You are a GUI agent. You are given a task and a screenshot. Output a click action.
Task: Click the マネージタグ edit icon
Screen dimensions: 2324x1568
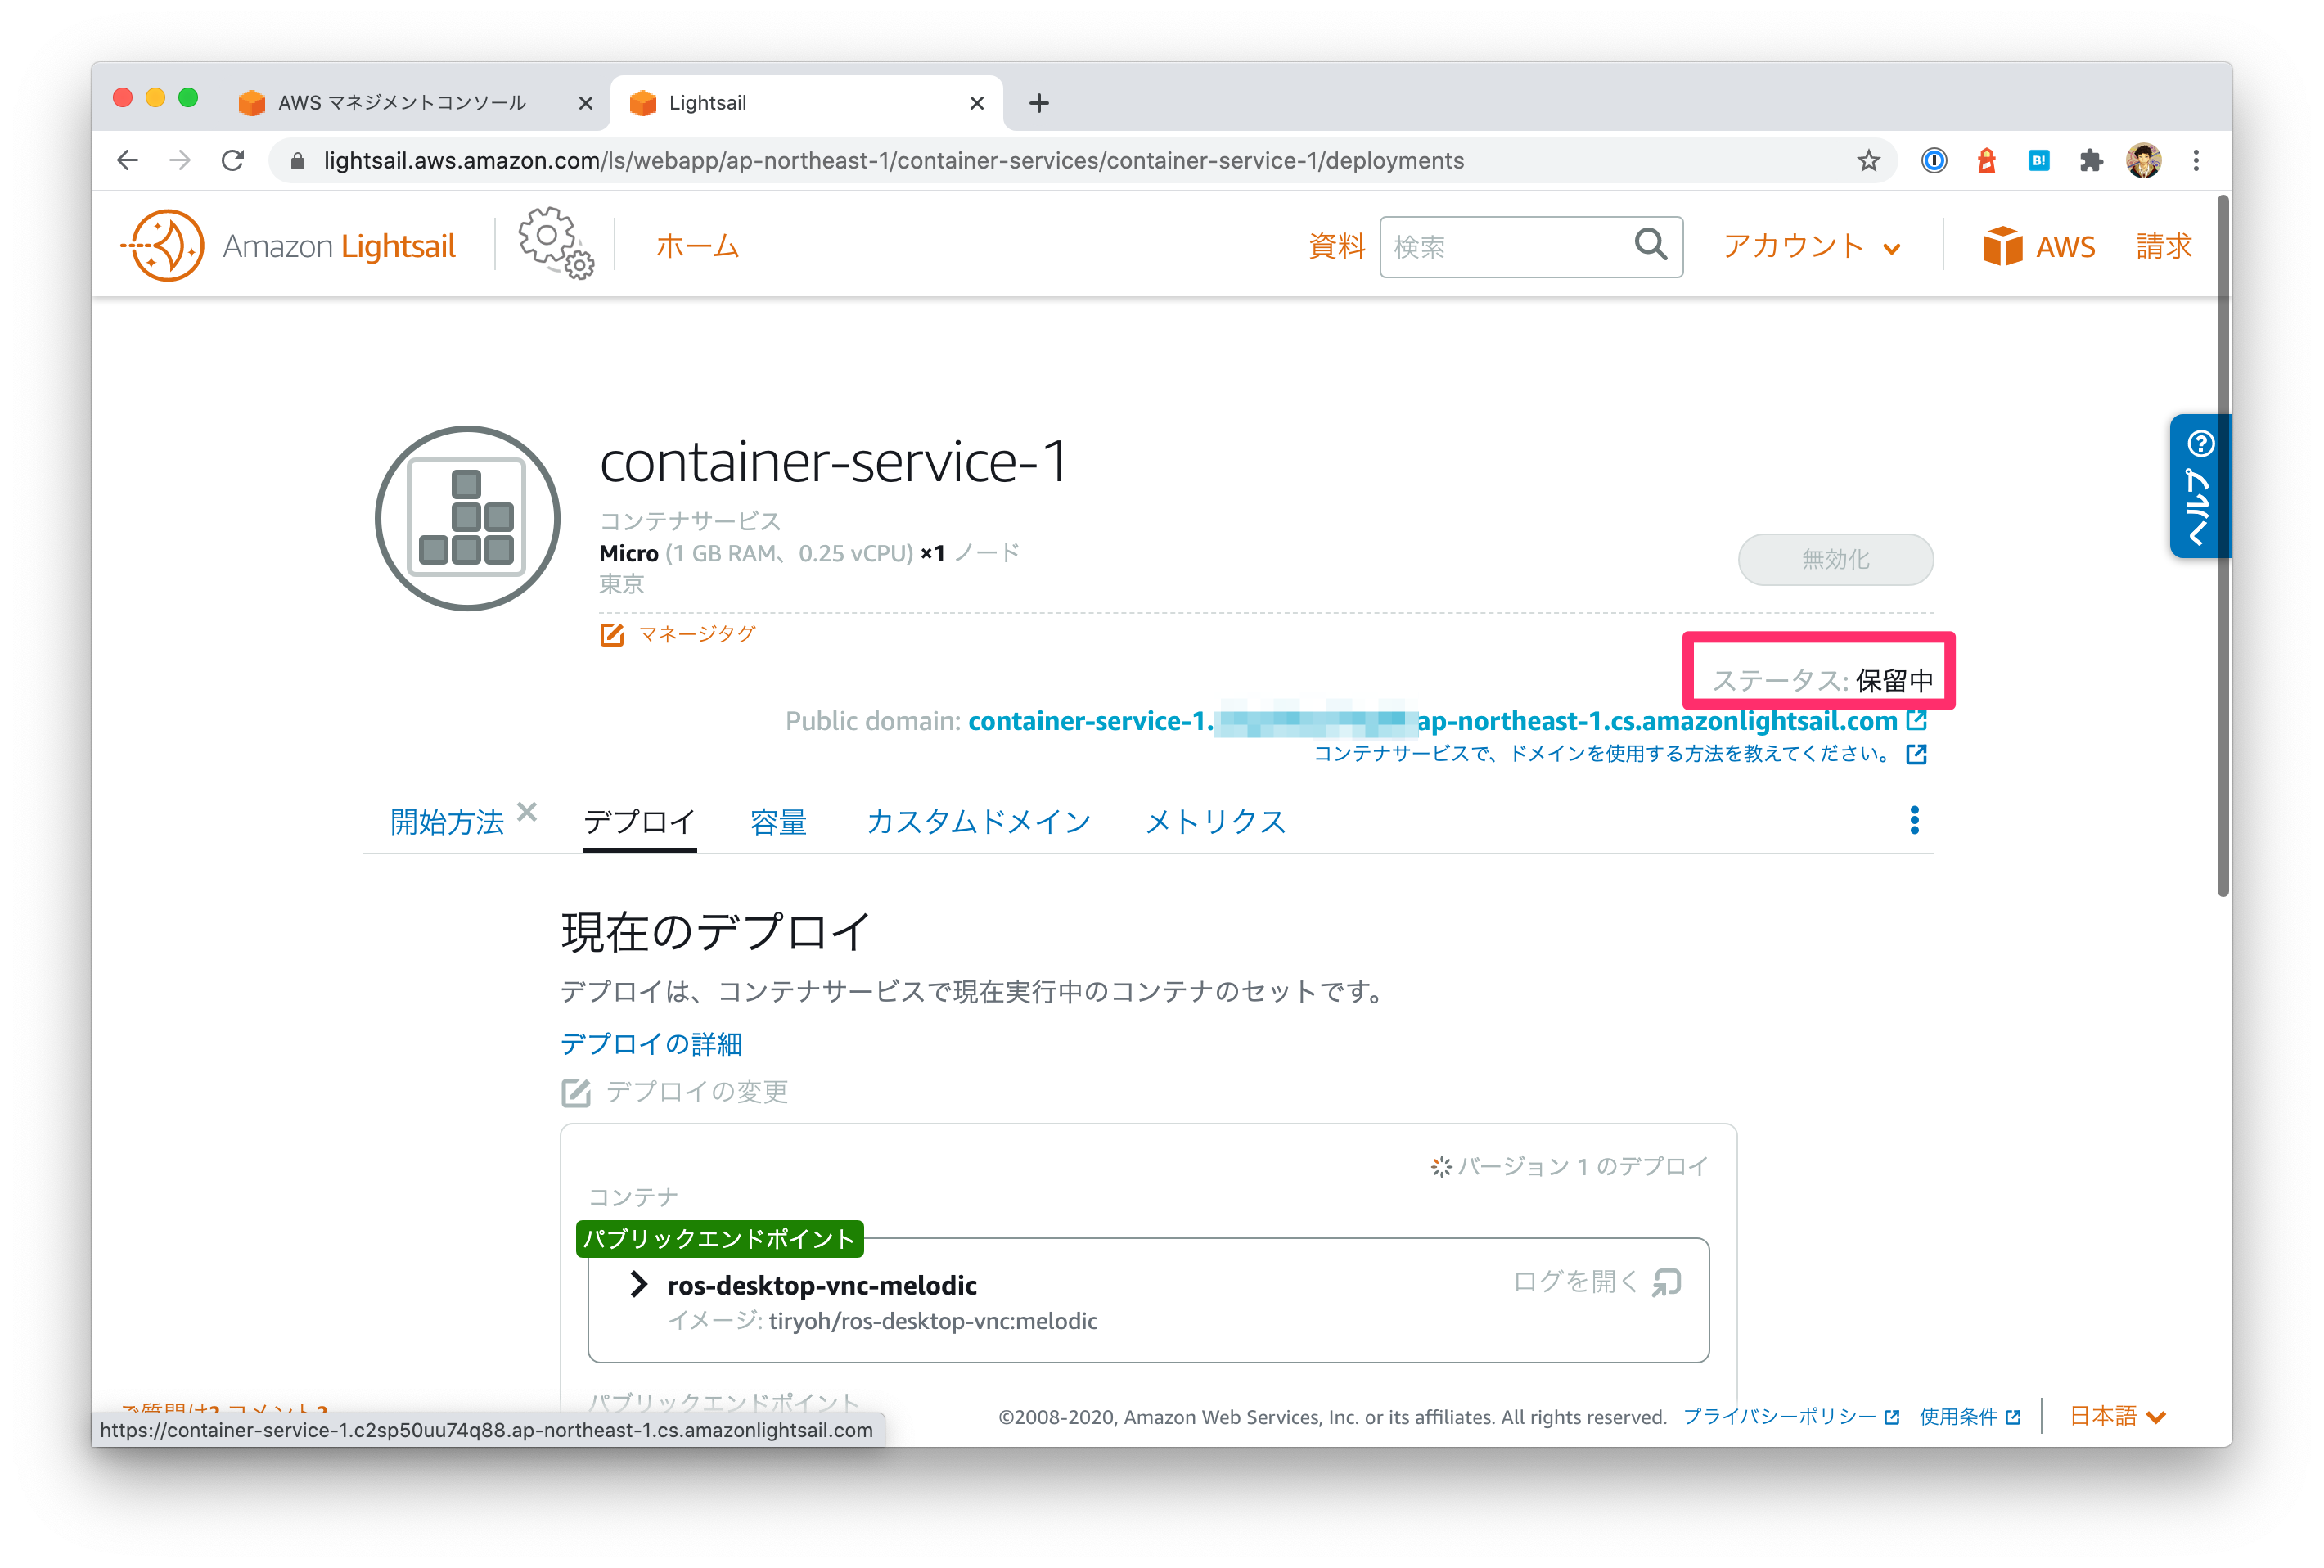click(612, 634)
